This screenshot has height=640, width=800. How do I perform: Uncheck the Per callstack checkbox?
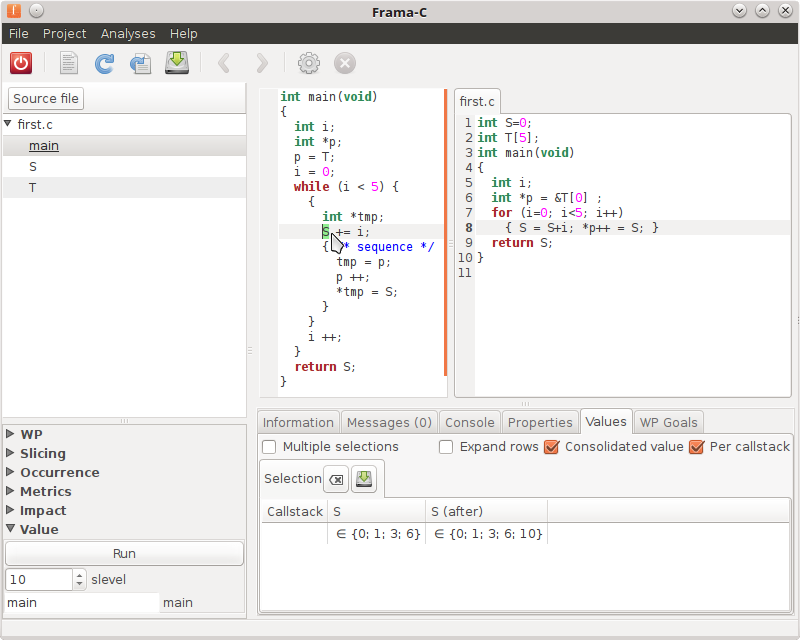(x=696, y=447)
